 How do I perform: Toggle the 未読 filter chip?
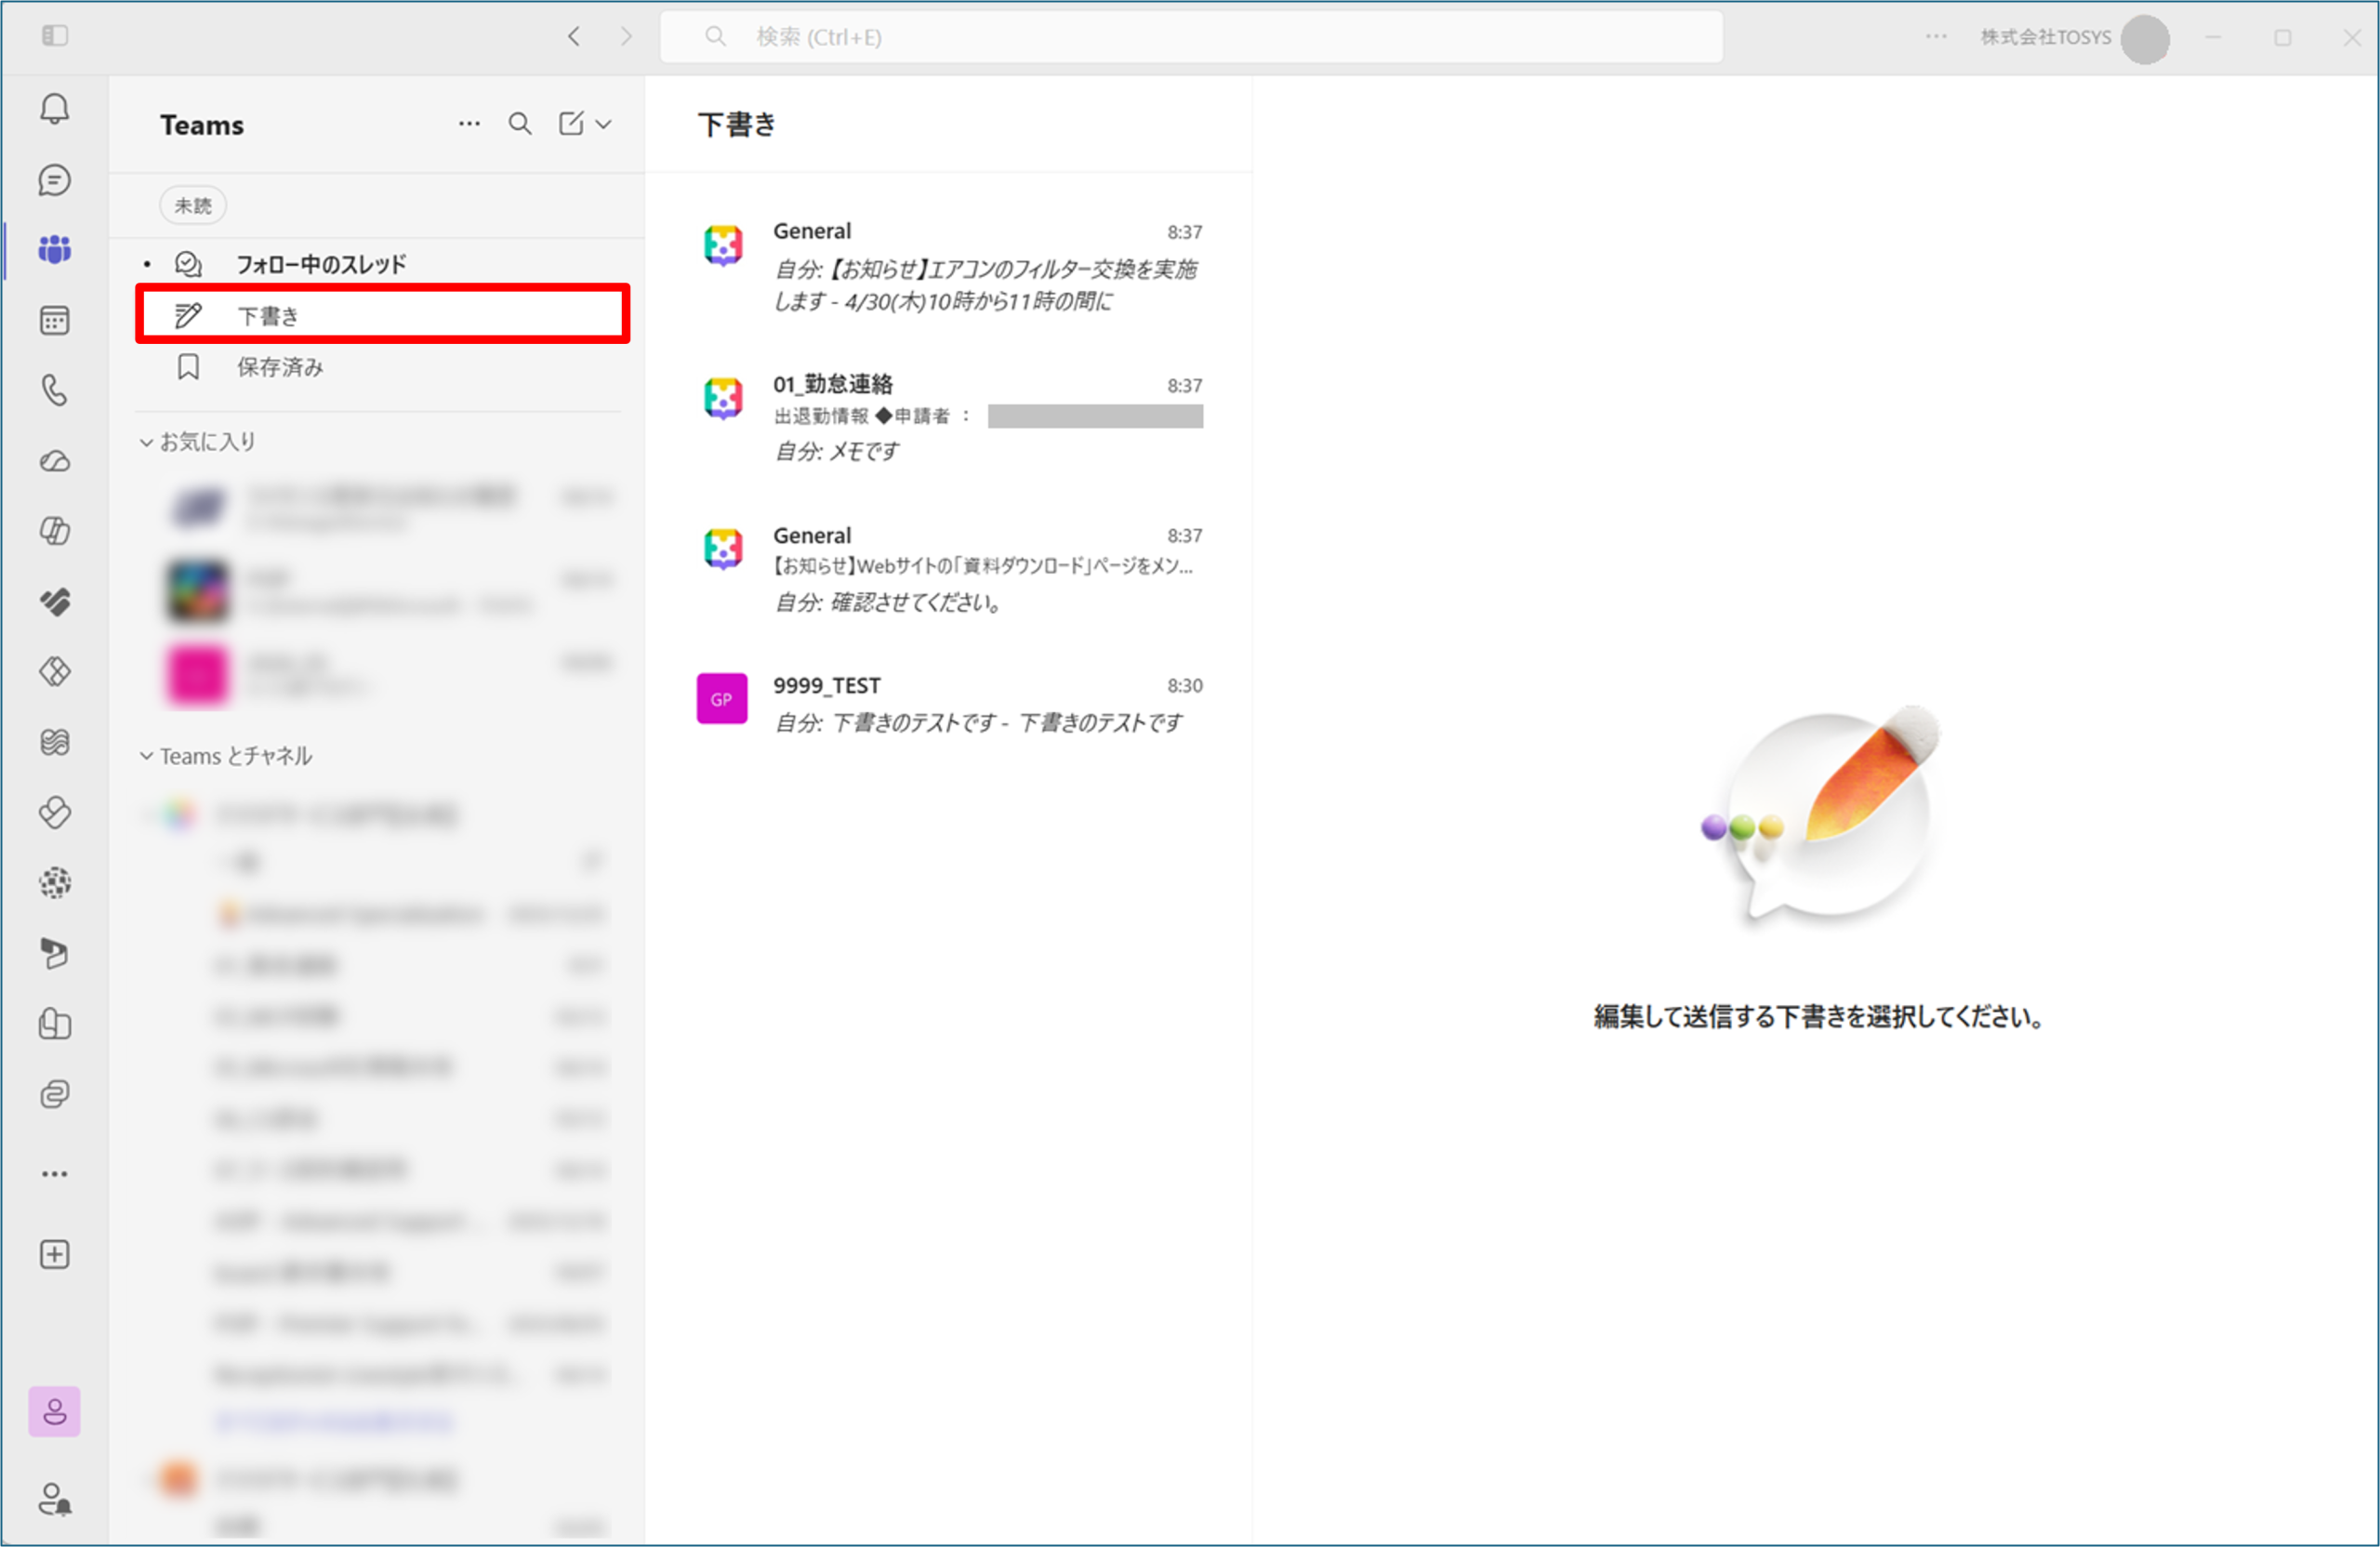[x=192, y=206]
